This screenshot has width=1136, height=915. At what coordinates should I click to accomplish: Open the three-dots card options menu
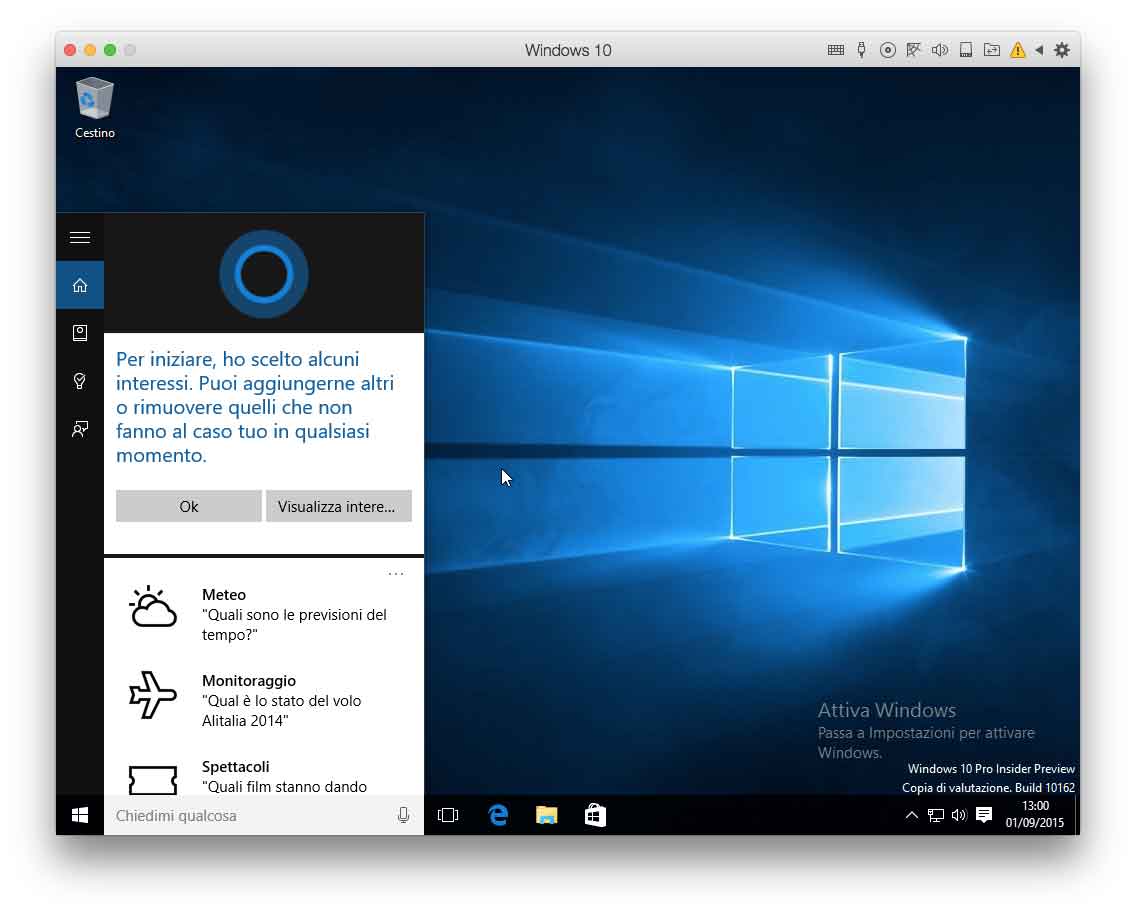[x=396, y=574]
